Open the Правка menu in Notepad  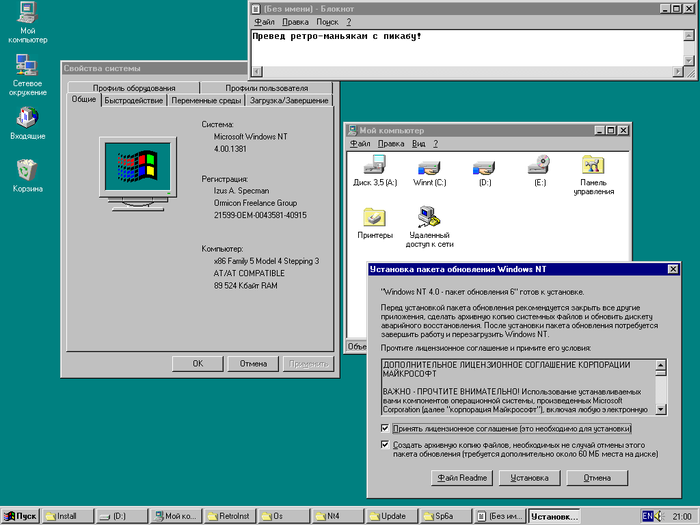pos(295,21)
